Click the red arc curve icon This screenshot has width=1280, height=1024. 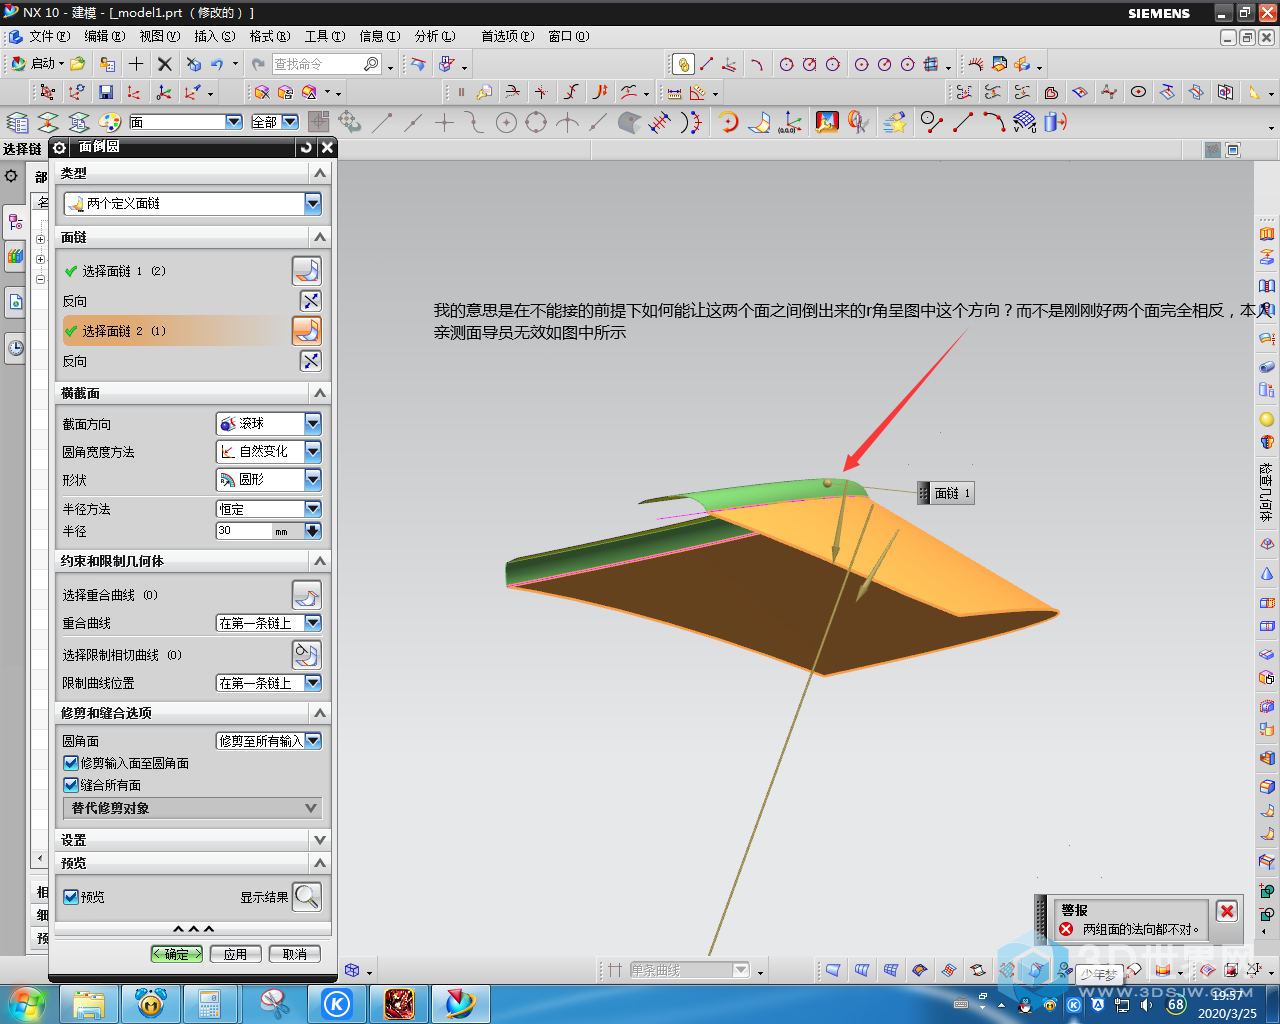point(994,122)
